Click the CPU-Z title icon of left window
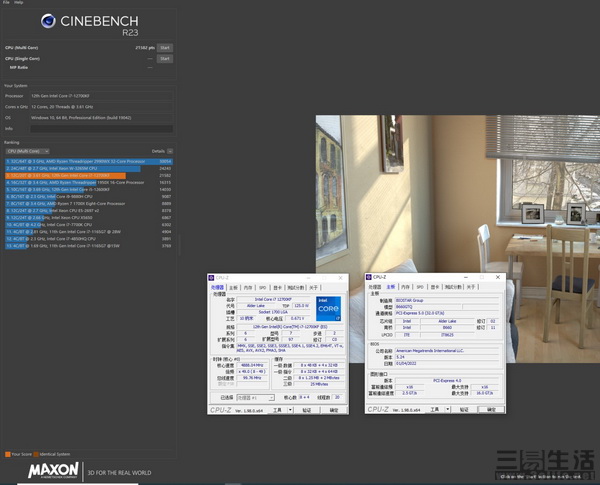 pos(211,277)
